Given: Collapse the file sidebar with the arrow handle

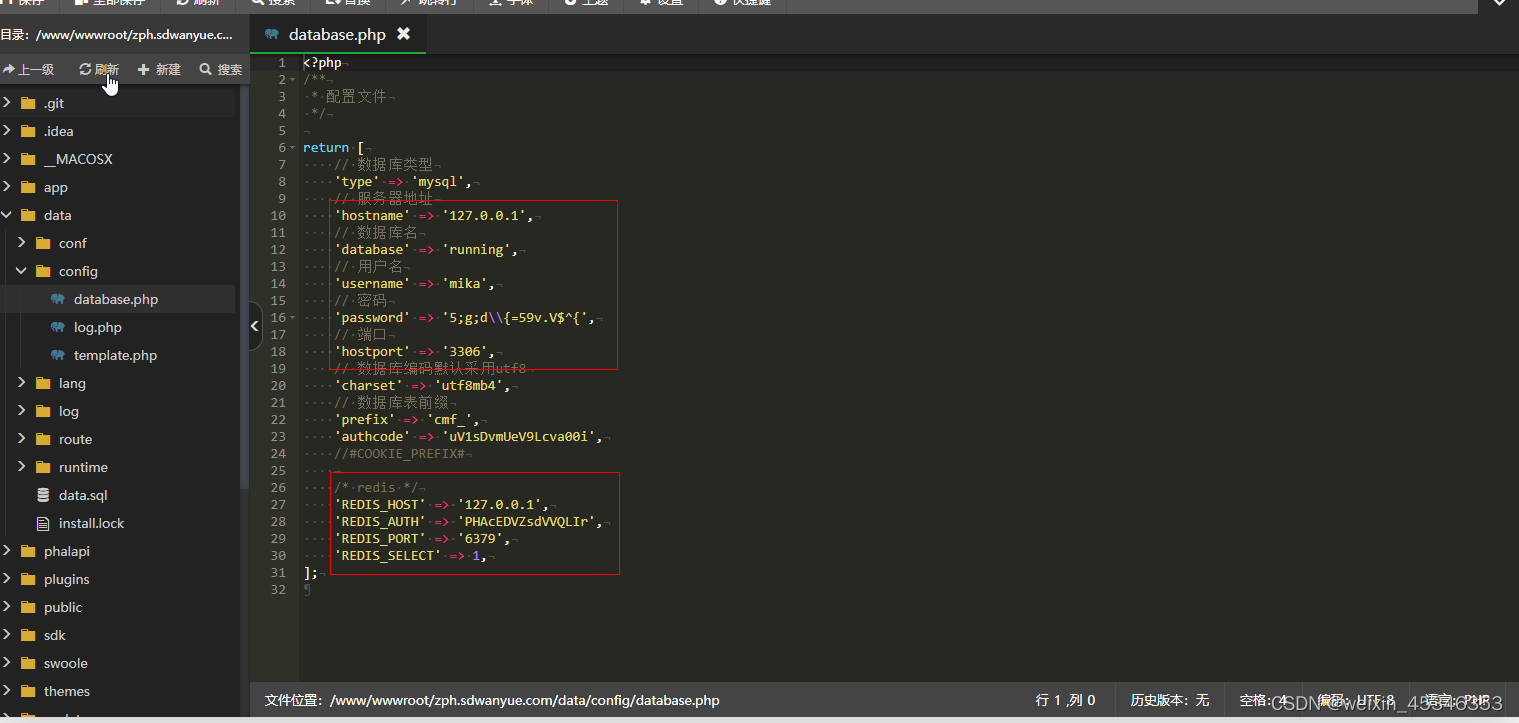Looking at the screenshot, I should point(255,326).
